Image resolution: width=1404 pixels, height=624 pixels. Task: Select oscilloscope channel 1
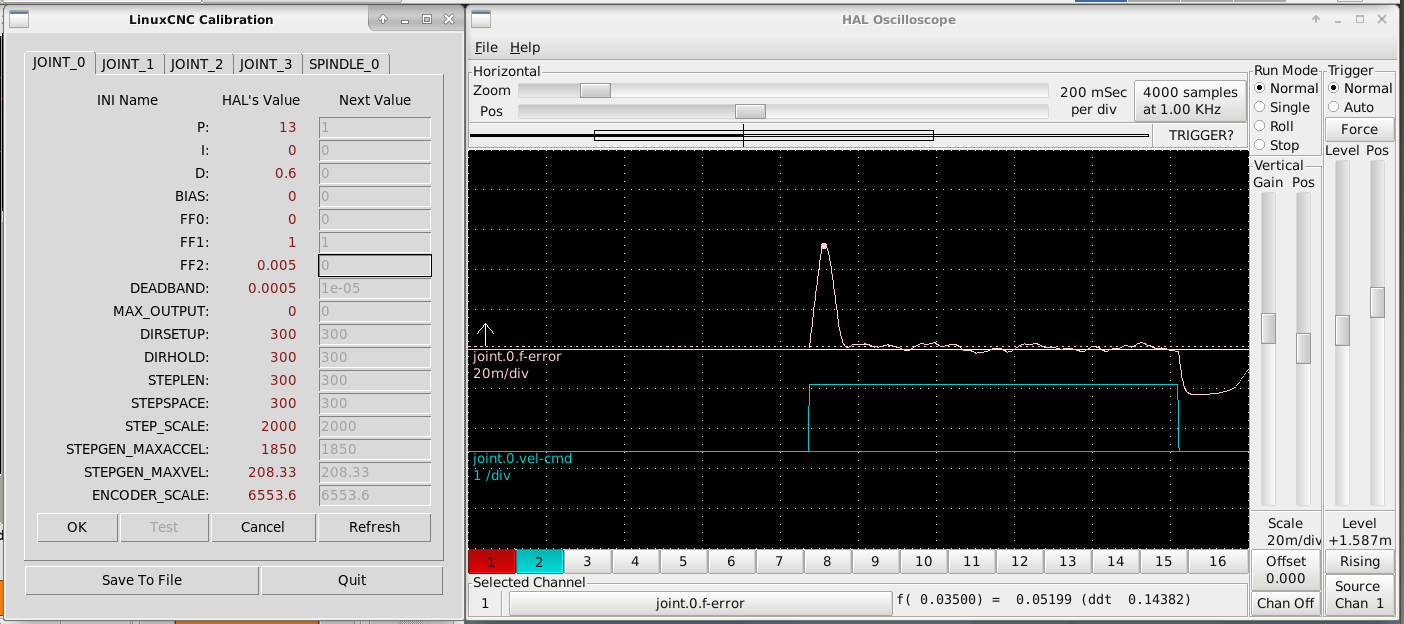tap(491, 561)
